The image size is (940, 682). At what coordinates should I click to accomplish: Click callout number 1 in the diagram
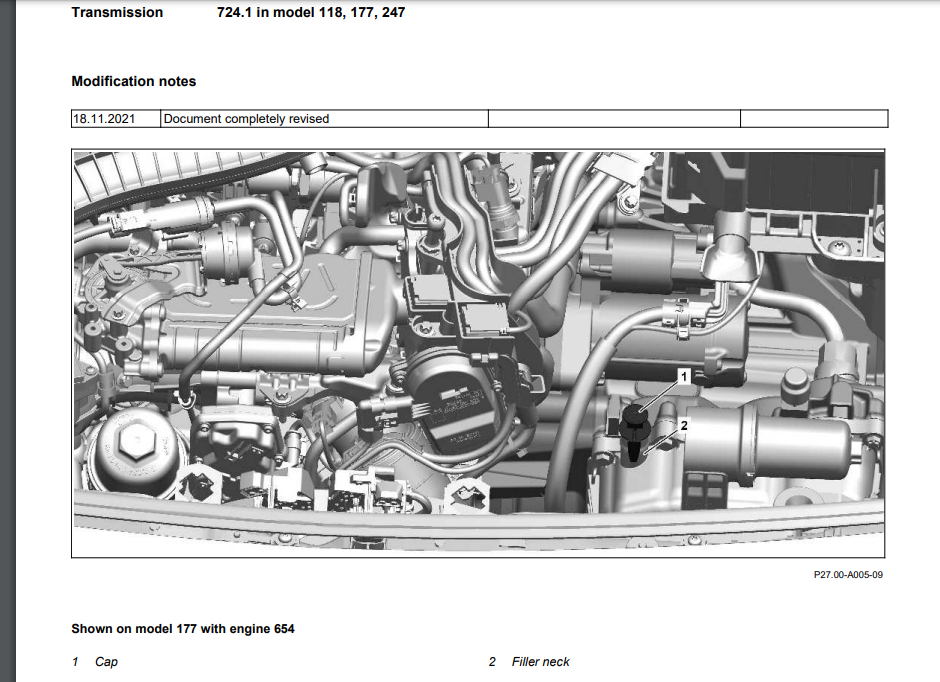click(x=683, y=376)
